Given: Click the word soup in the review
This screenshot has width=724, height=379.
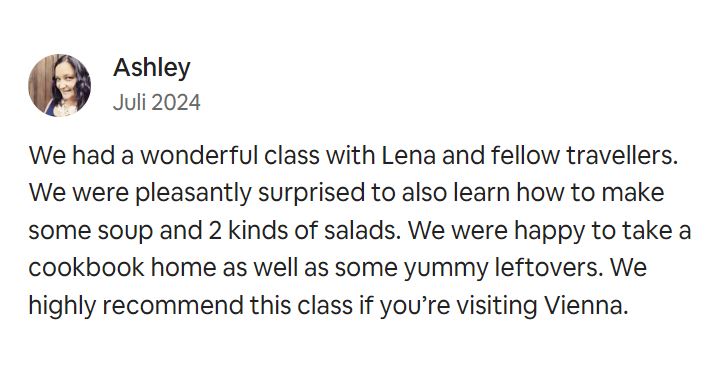Looking at the screenshot, I should (125, 231).
